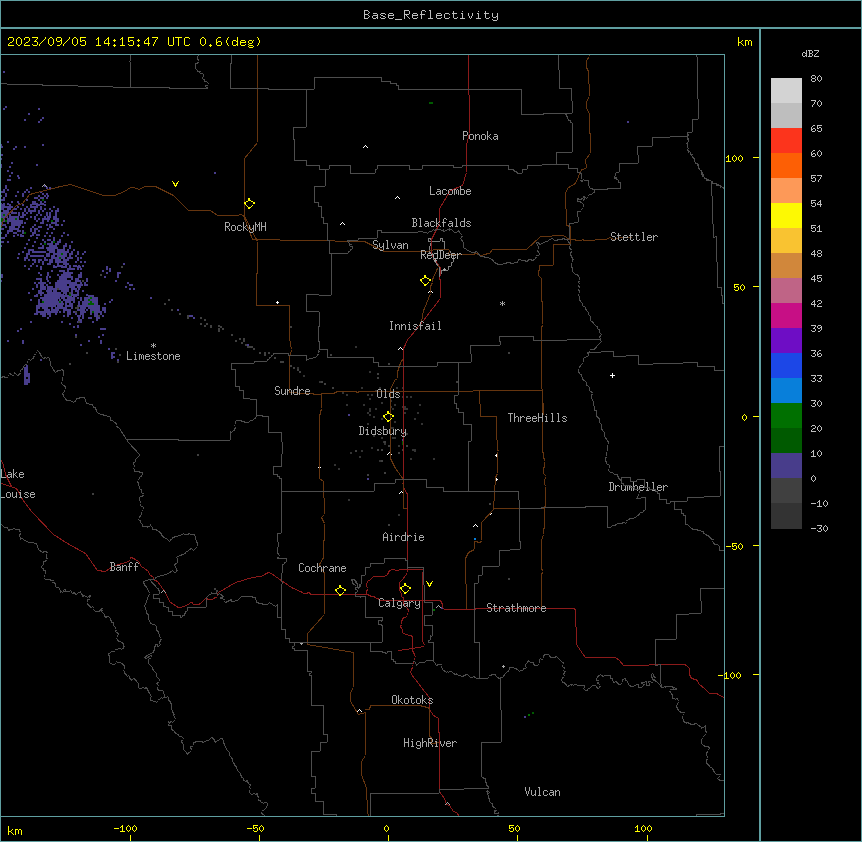Viewport: 862px width, 842px height.
Task: Click the yellow station marker at Olds
Action: 388,417
